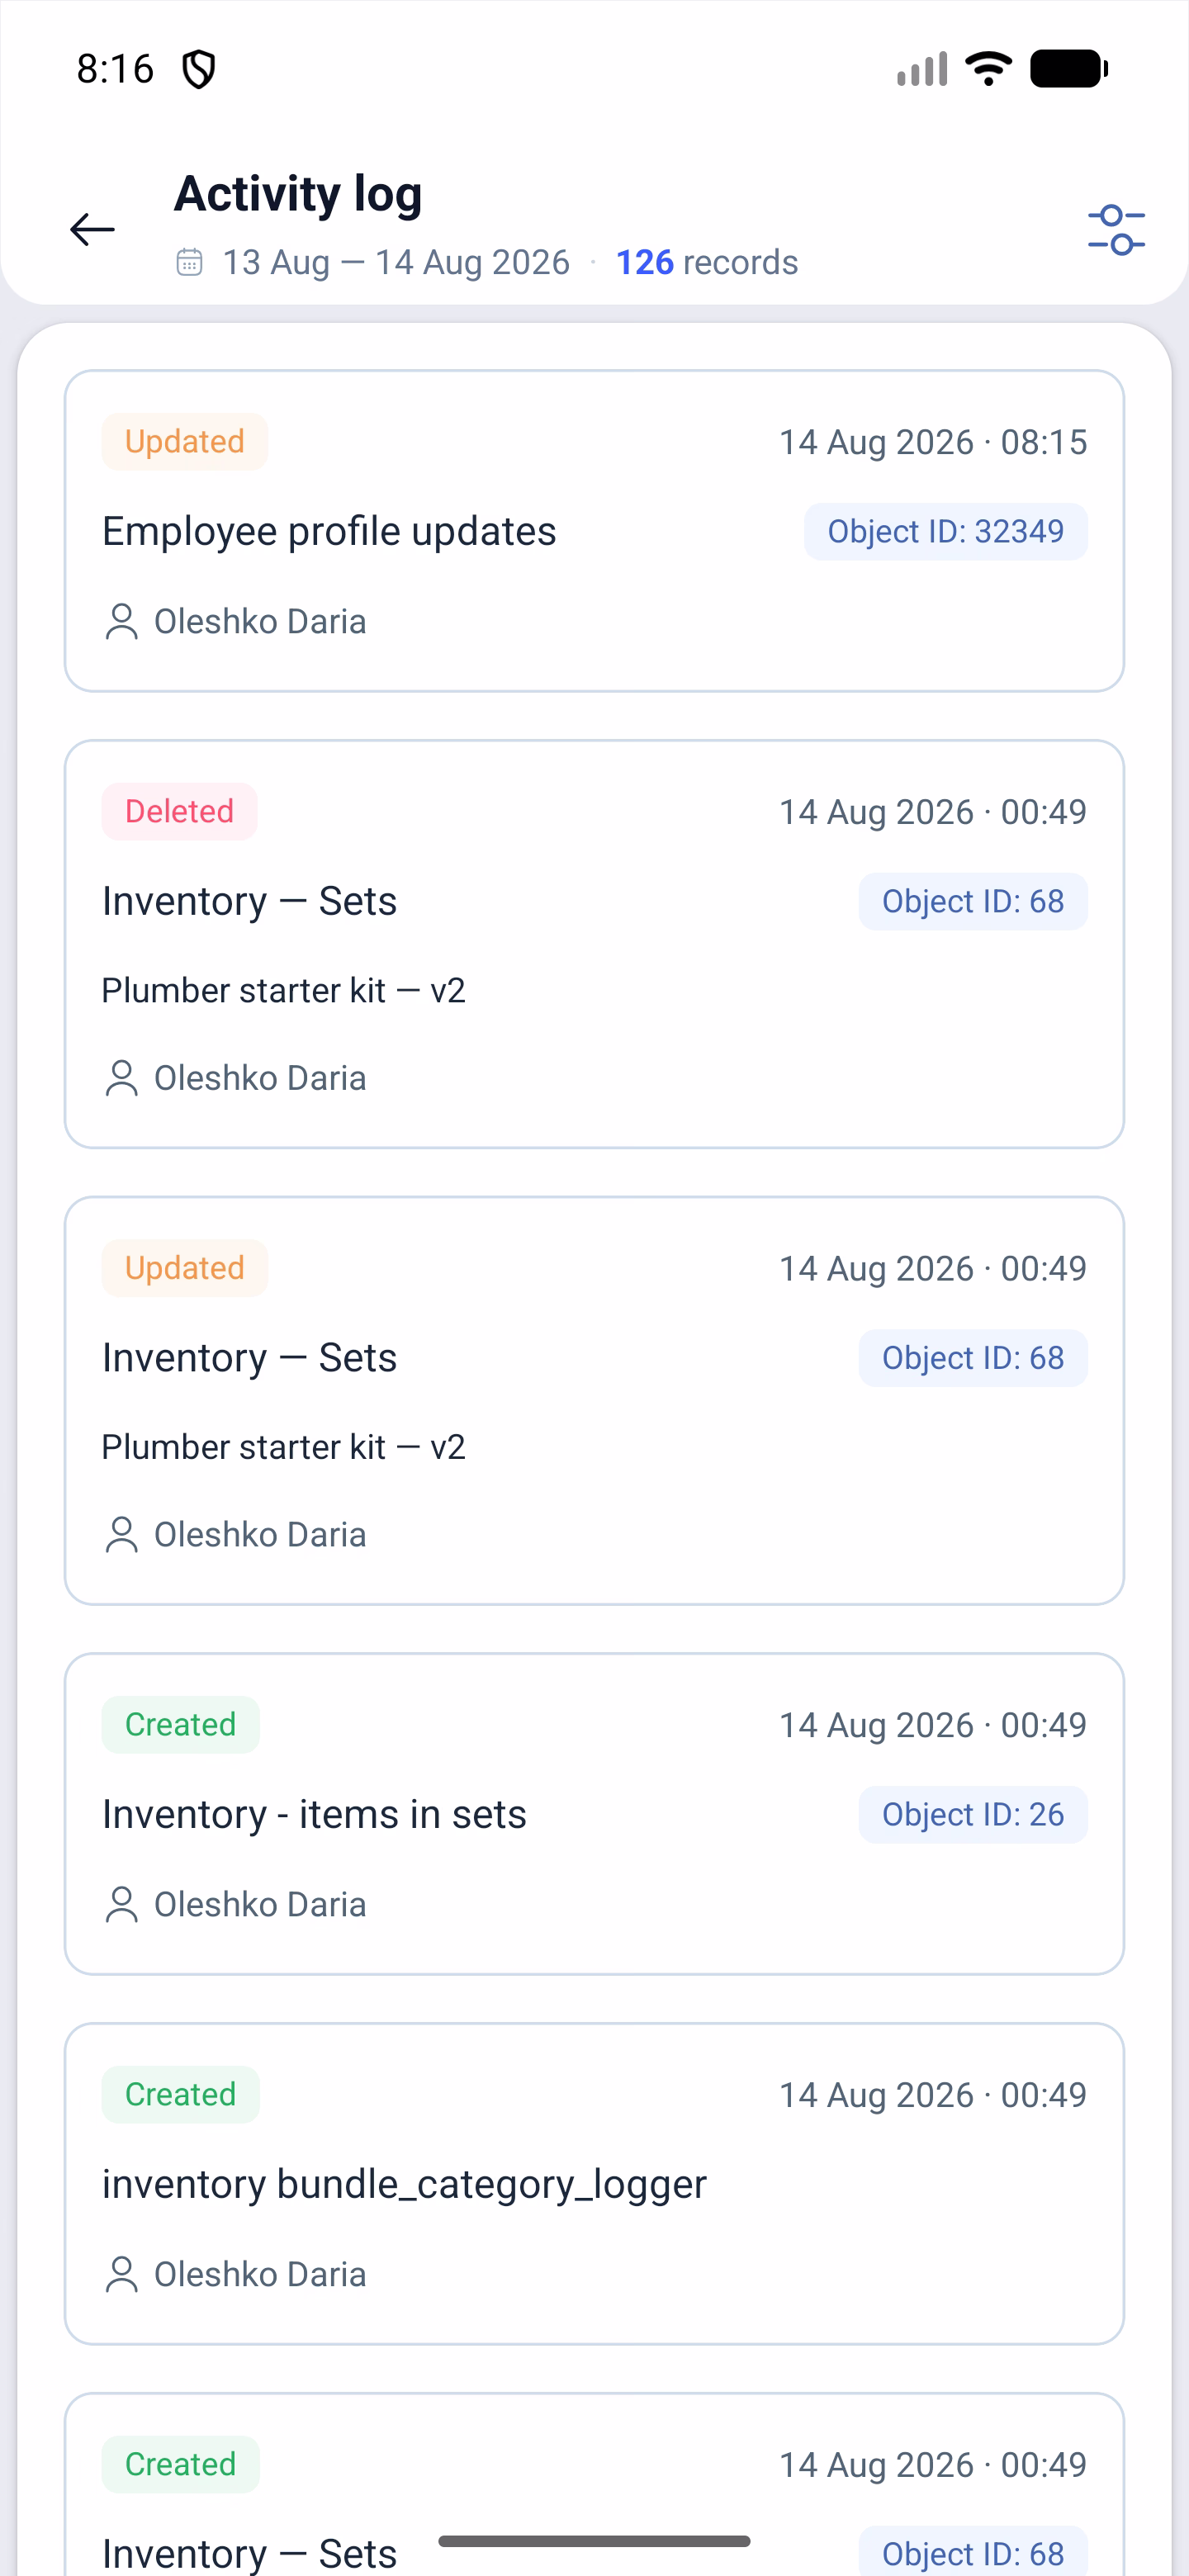Tap user icon on Employee profile updates card
This screenshot has height=2576, width=1189.
pyautogui.click(x=121, y=621)
